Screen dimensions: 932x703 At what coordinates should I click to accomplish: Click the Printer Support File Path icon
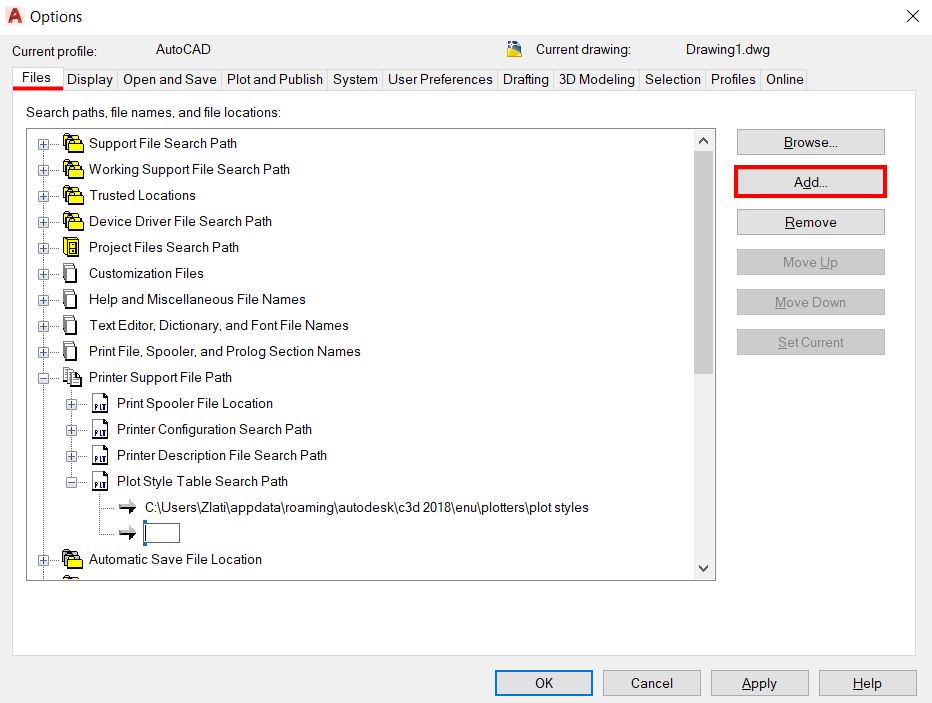click(x=72, y=377)
